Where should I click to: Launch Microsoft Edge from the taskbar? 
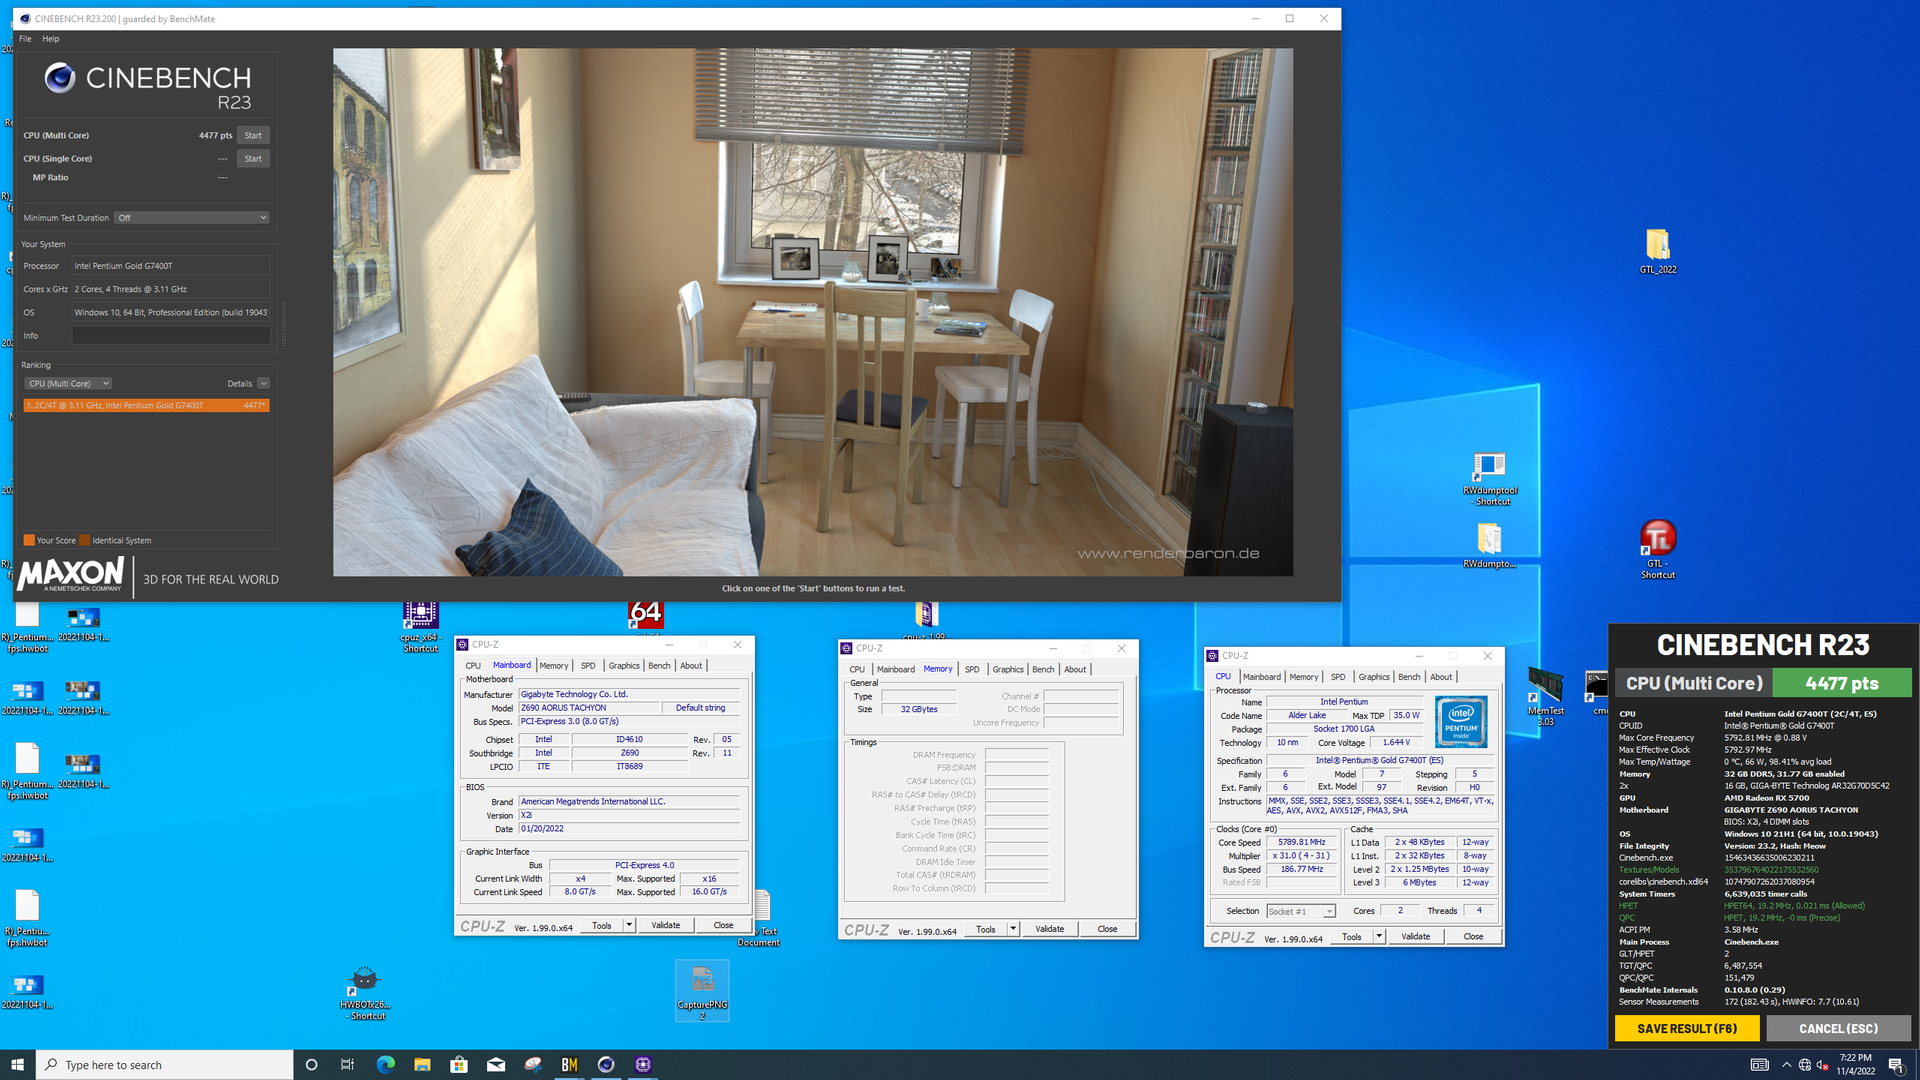click(x=385, y=1064)
